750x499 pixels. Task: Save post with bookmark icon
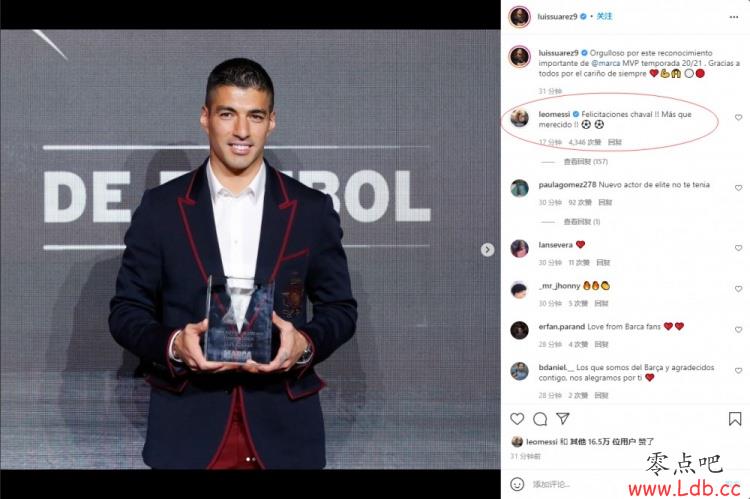click(x=735, y=419)
